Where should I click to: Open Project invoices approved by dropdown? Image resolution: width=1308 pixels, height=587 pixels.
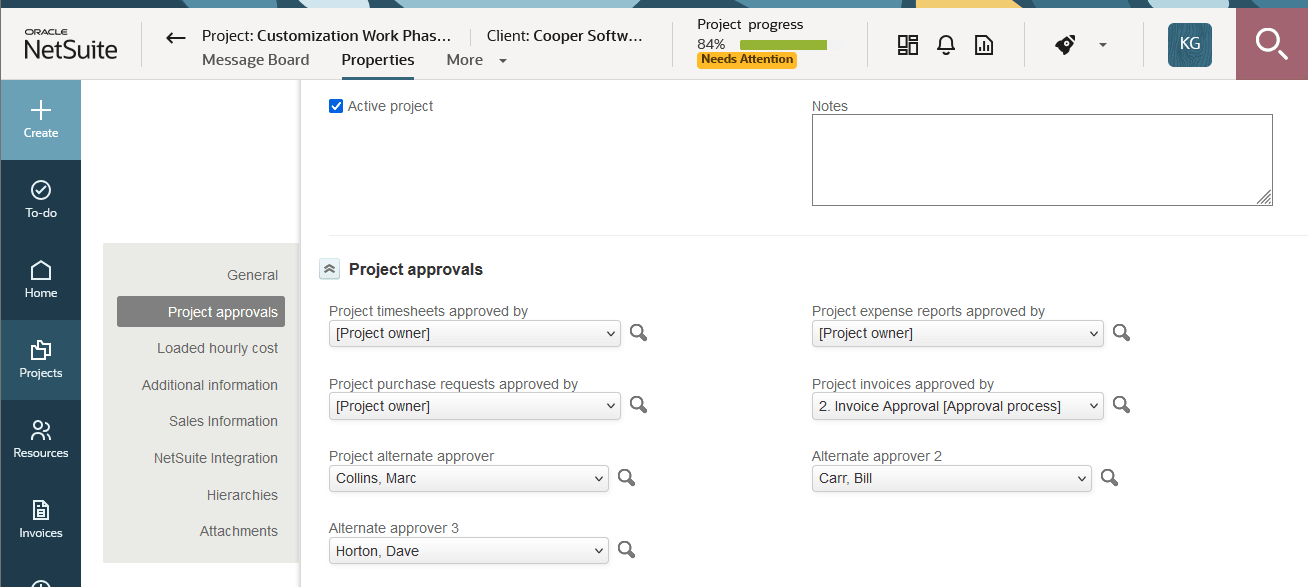957,406
